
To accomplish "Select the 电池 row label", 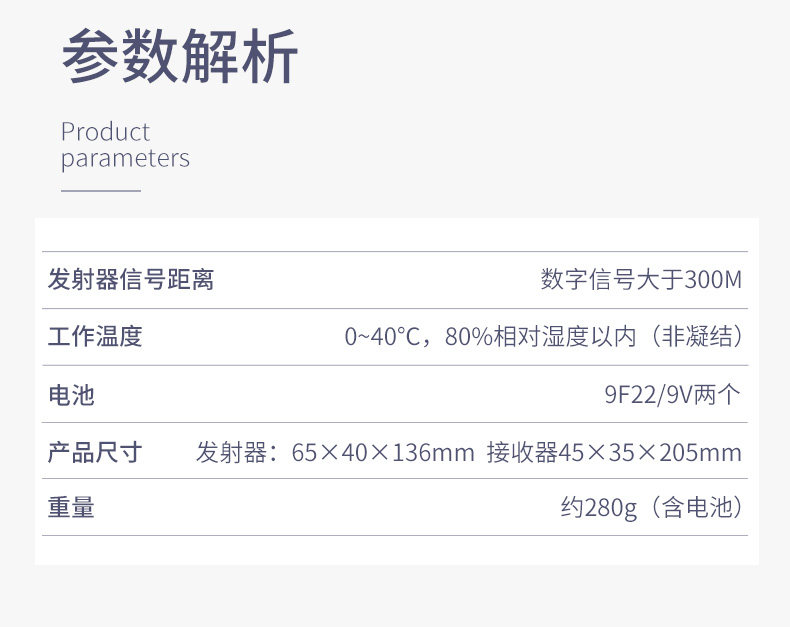I will pyautogui.click(x=72, y=395).
